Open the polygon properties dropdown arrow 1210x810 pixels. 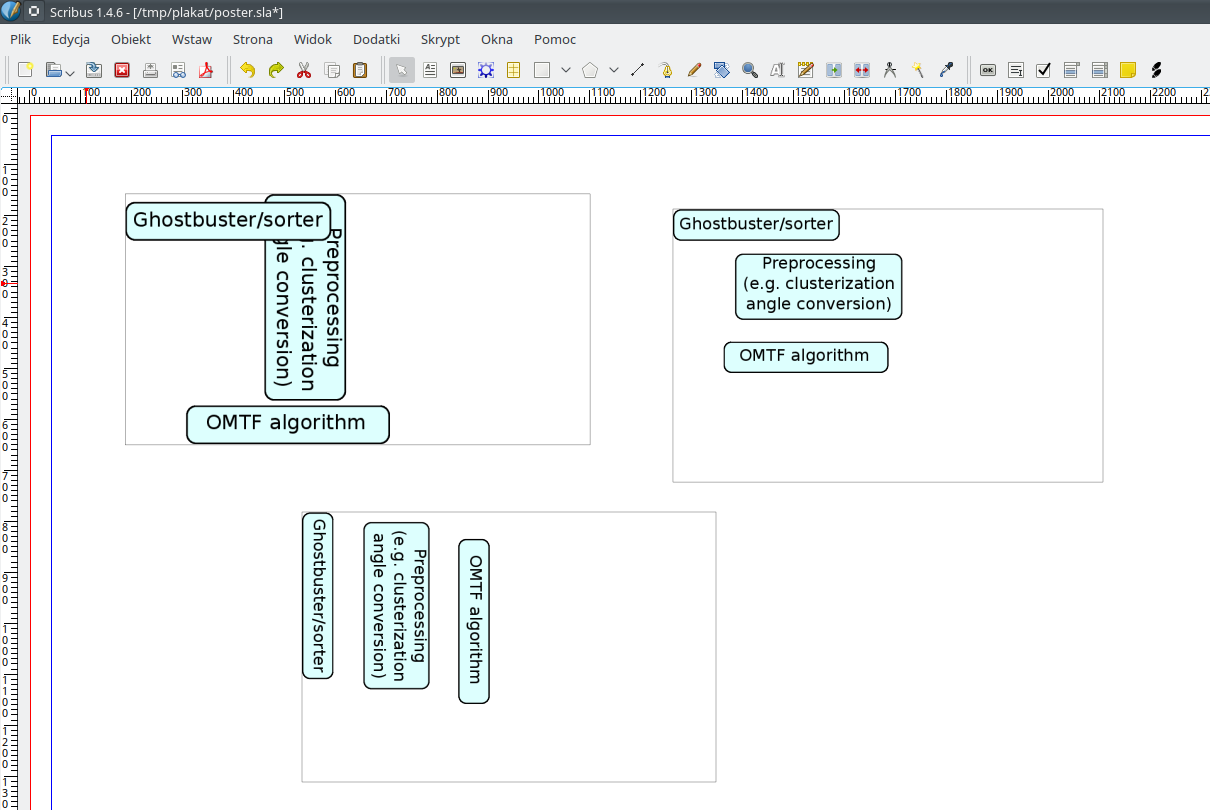[614, 70]
